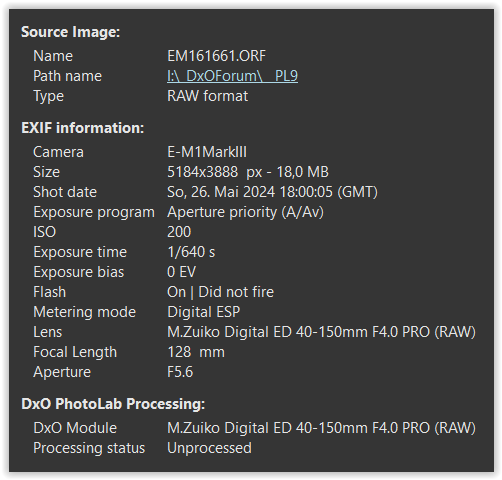Click the EXIF information heading
The height and width of the screenshot is (480, 502).
[83, 128]
